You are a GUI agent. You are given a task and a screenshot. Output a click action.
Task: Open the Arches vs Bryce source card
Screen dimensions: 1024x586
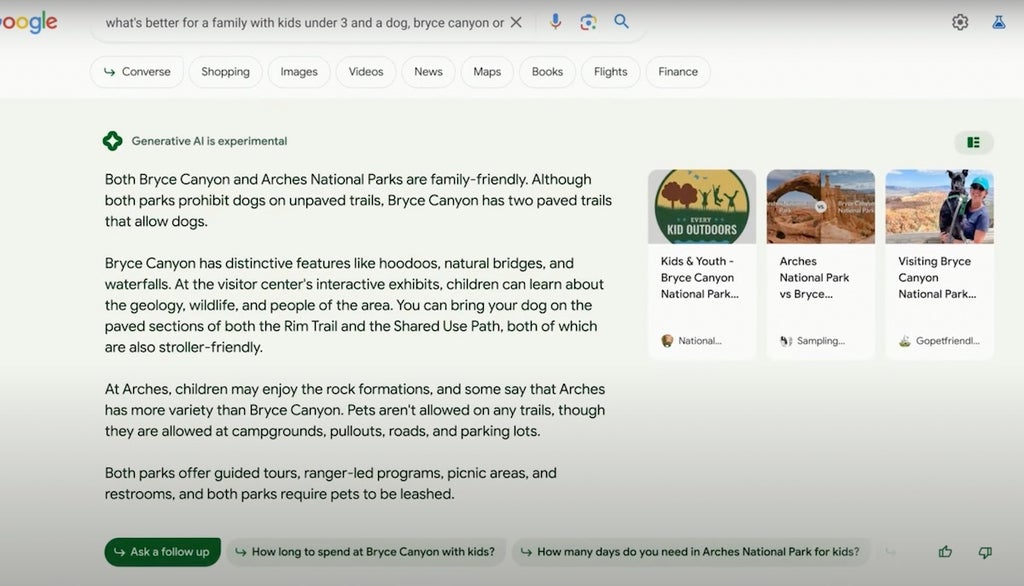(821, 264)
